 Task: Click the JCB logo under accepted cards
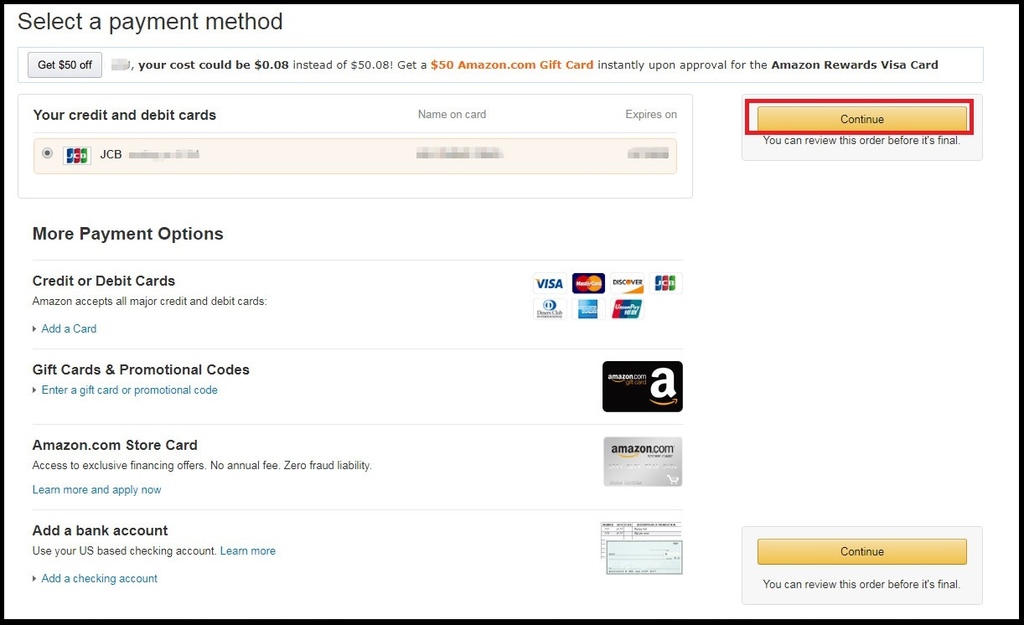pos(665,283)
